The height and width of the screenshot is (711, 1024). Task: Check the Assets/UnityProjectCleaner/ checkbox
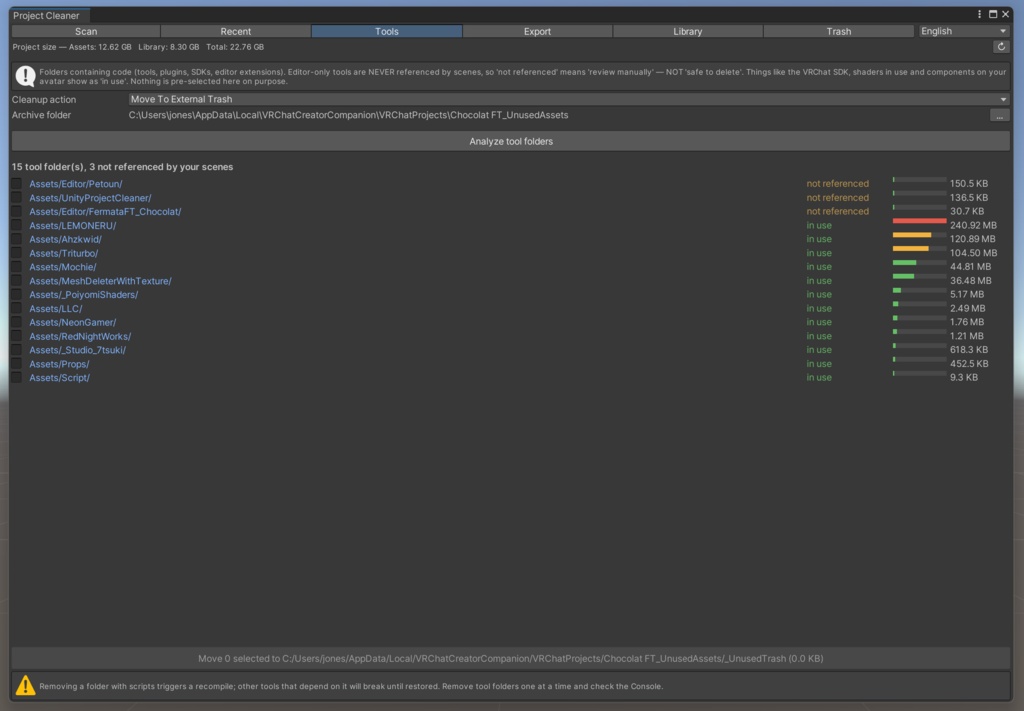click(x=16, y=198)
